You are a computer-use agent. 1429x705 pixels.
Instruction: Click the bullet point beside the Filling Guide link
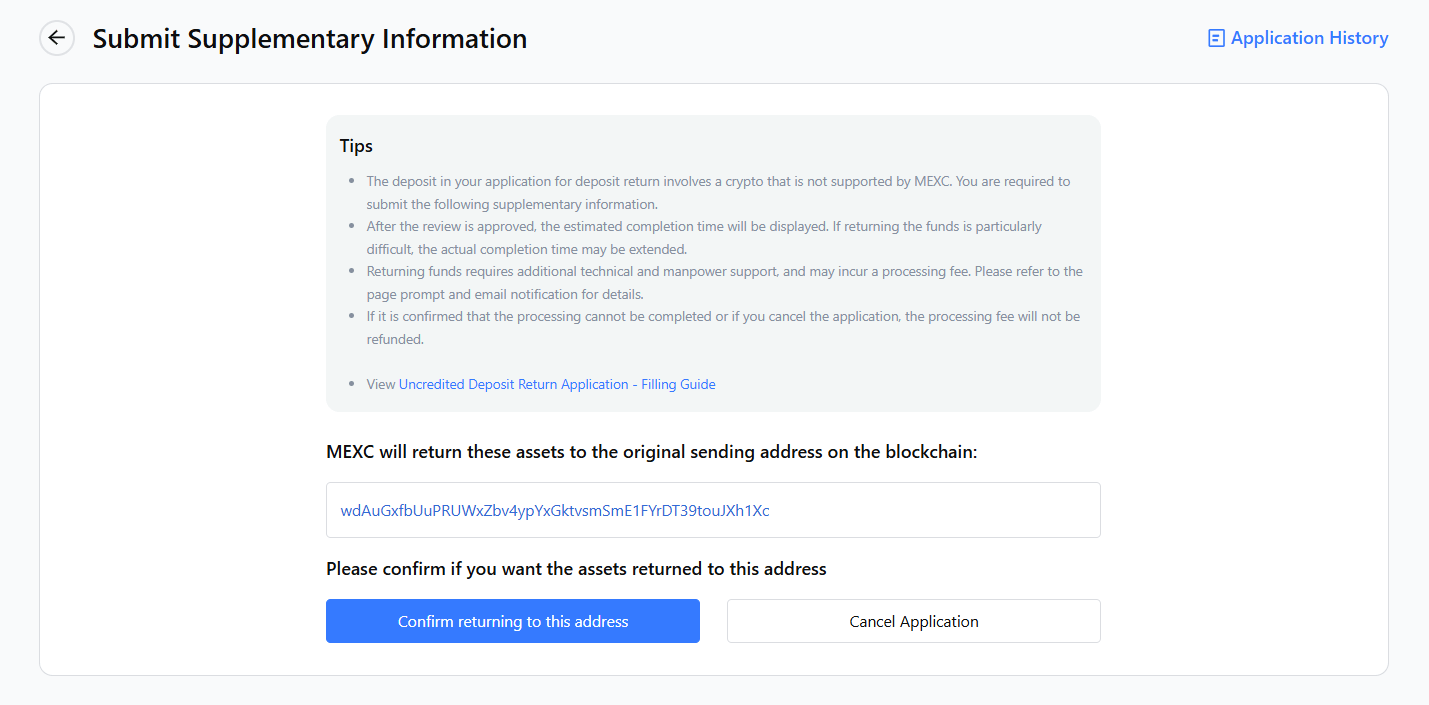click(x=351, y=384)
